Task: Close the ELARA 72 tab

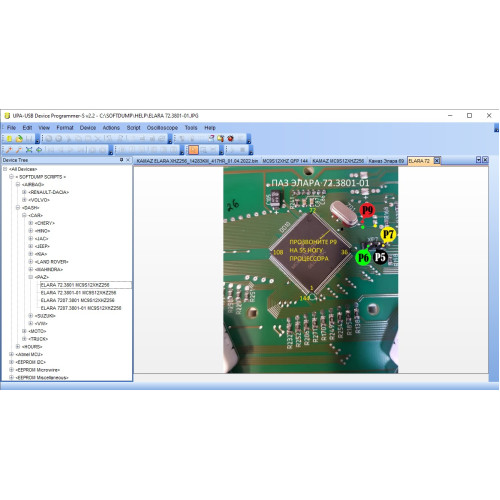Action: click(x=437, y=161)
